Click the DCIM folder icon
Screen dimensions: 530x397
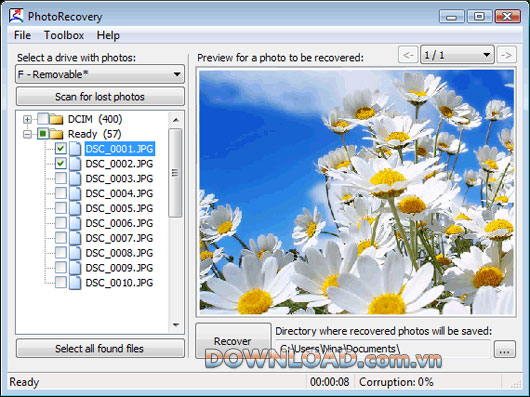56,119
